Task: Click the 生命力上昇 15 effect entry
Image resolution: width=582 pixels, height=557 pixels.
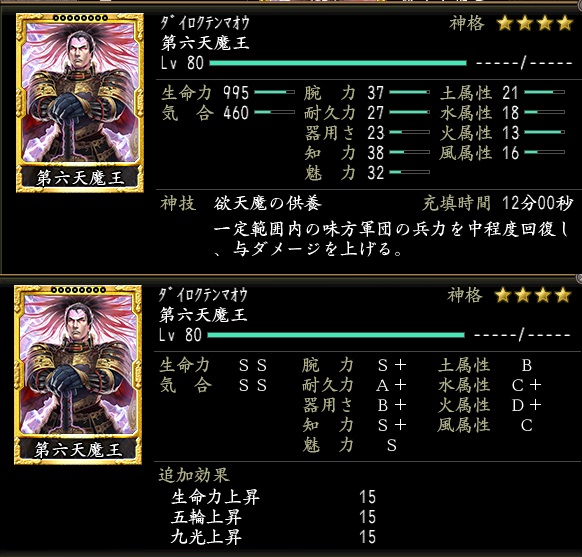Action: click(274, 497)
